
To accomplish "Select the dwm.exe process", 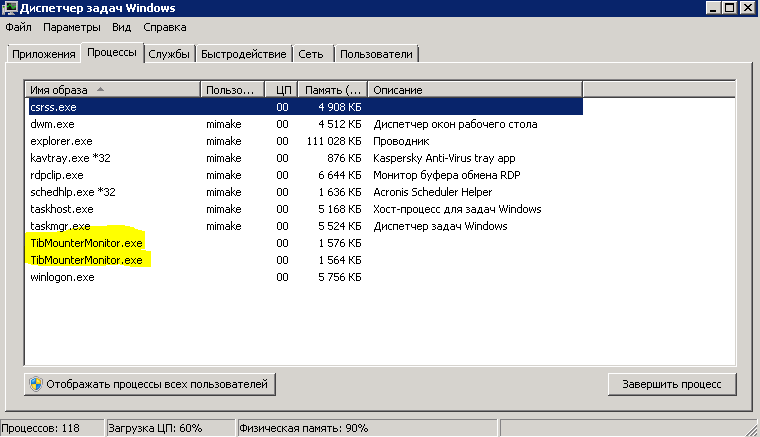I will click(x=304, y=124).
